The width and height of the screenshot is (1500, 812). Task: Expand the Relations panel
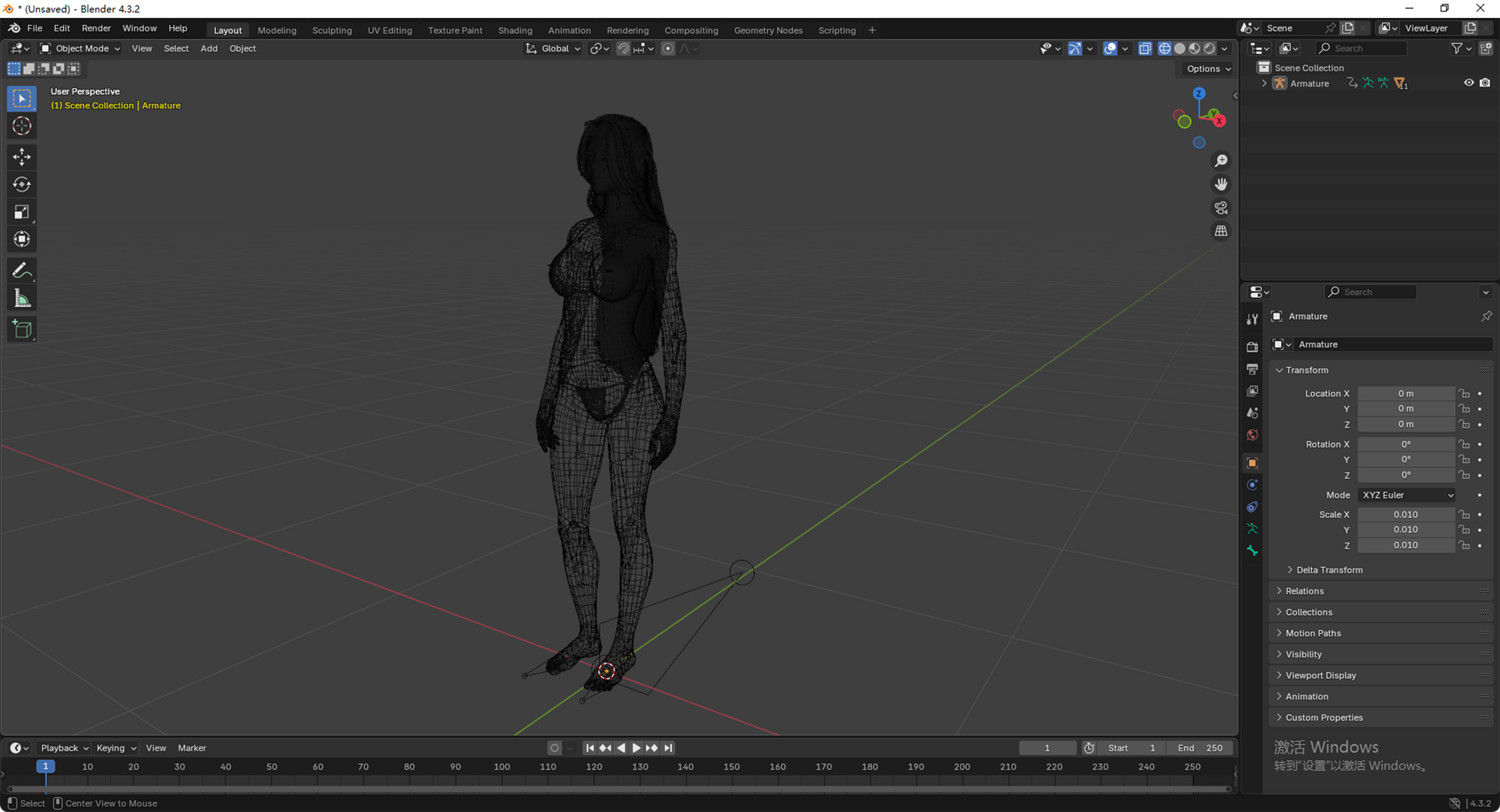1381,591
